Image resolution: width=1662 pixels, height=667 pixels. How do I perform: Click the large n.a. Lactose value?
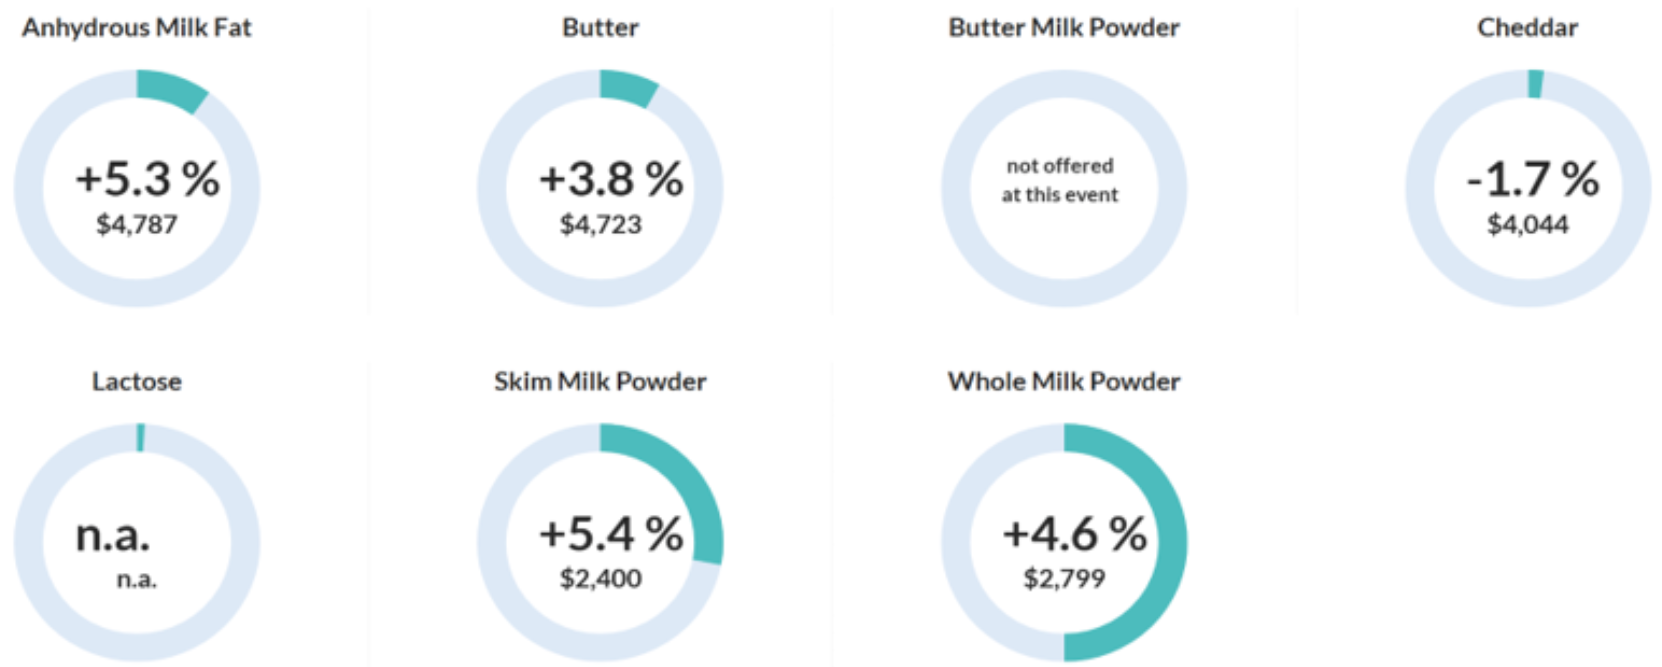[113, 535]
